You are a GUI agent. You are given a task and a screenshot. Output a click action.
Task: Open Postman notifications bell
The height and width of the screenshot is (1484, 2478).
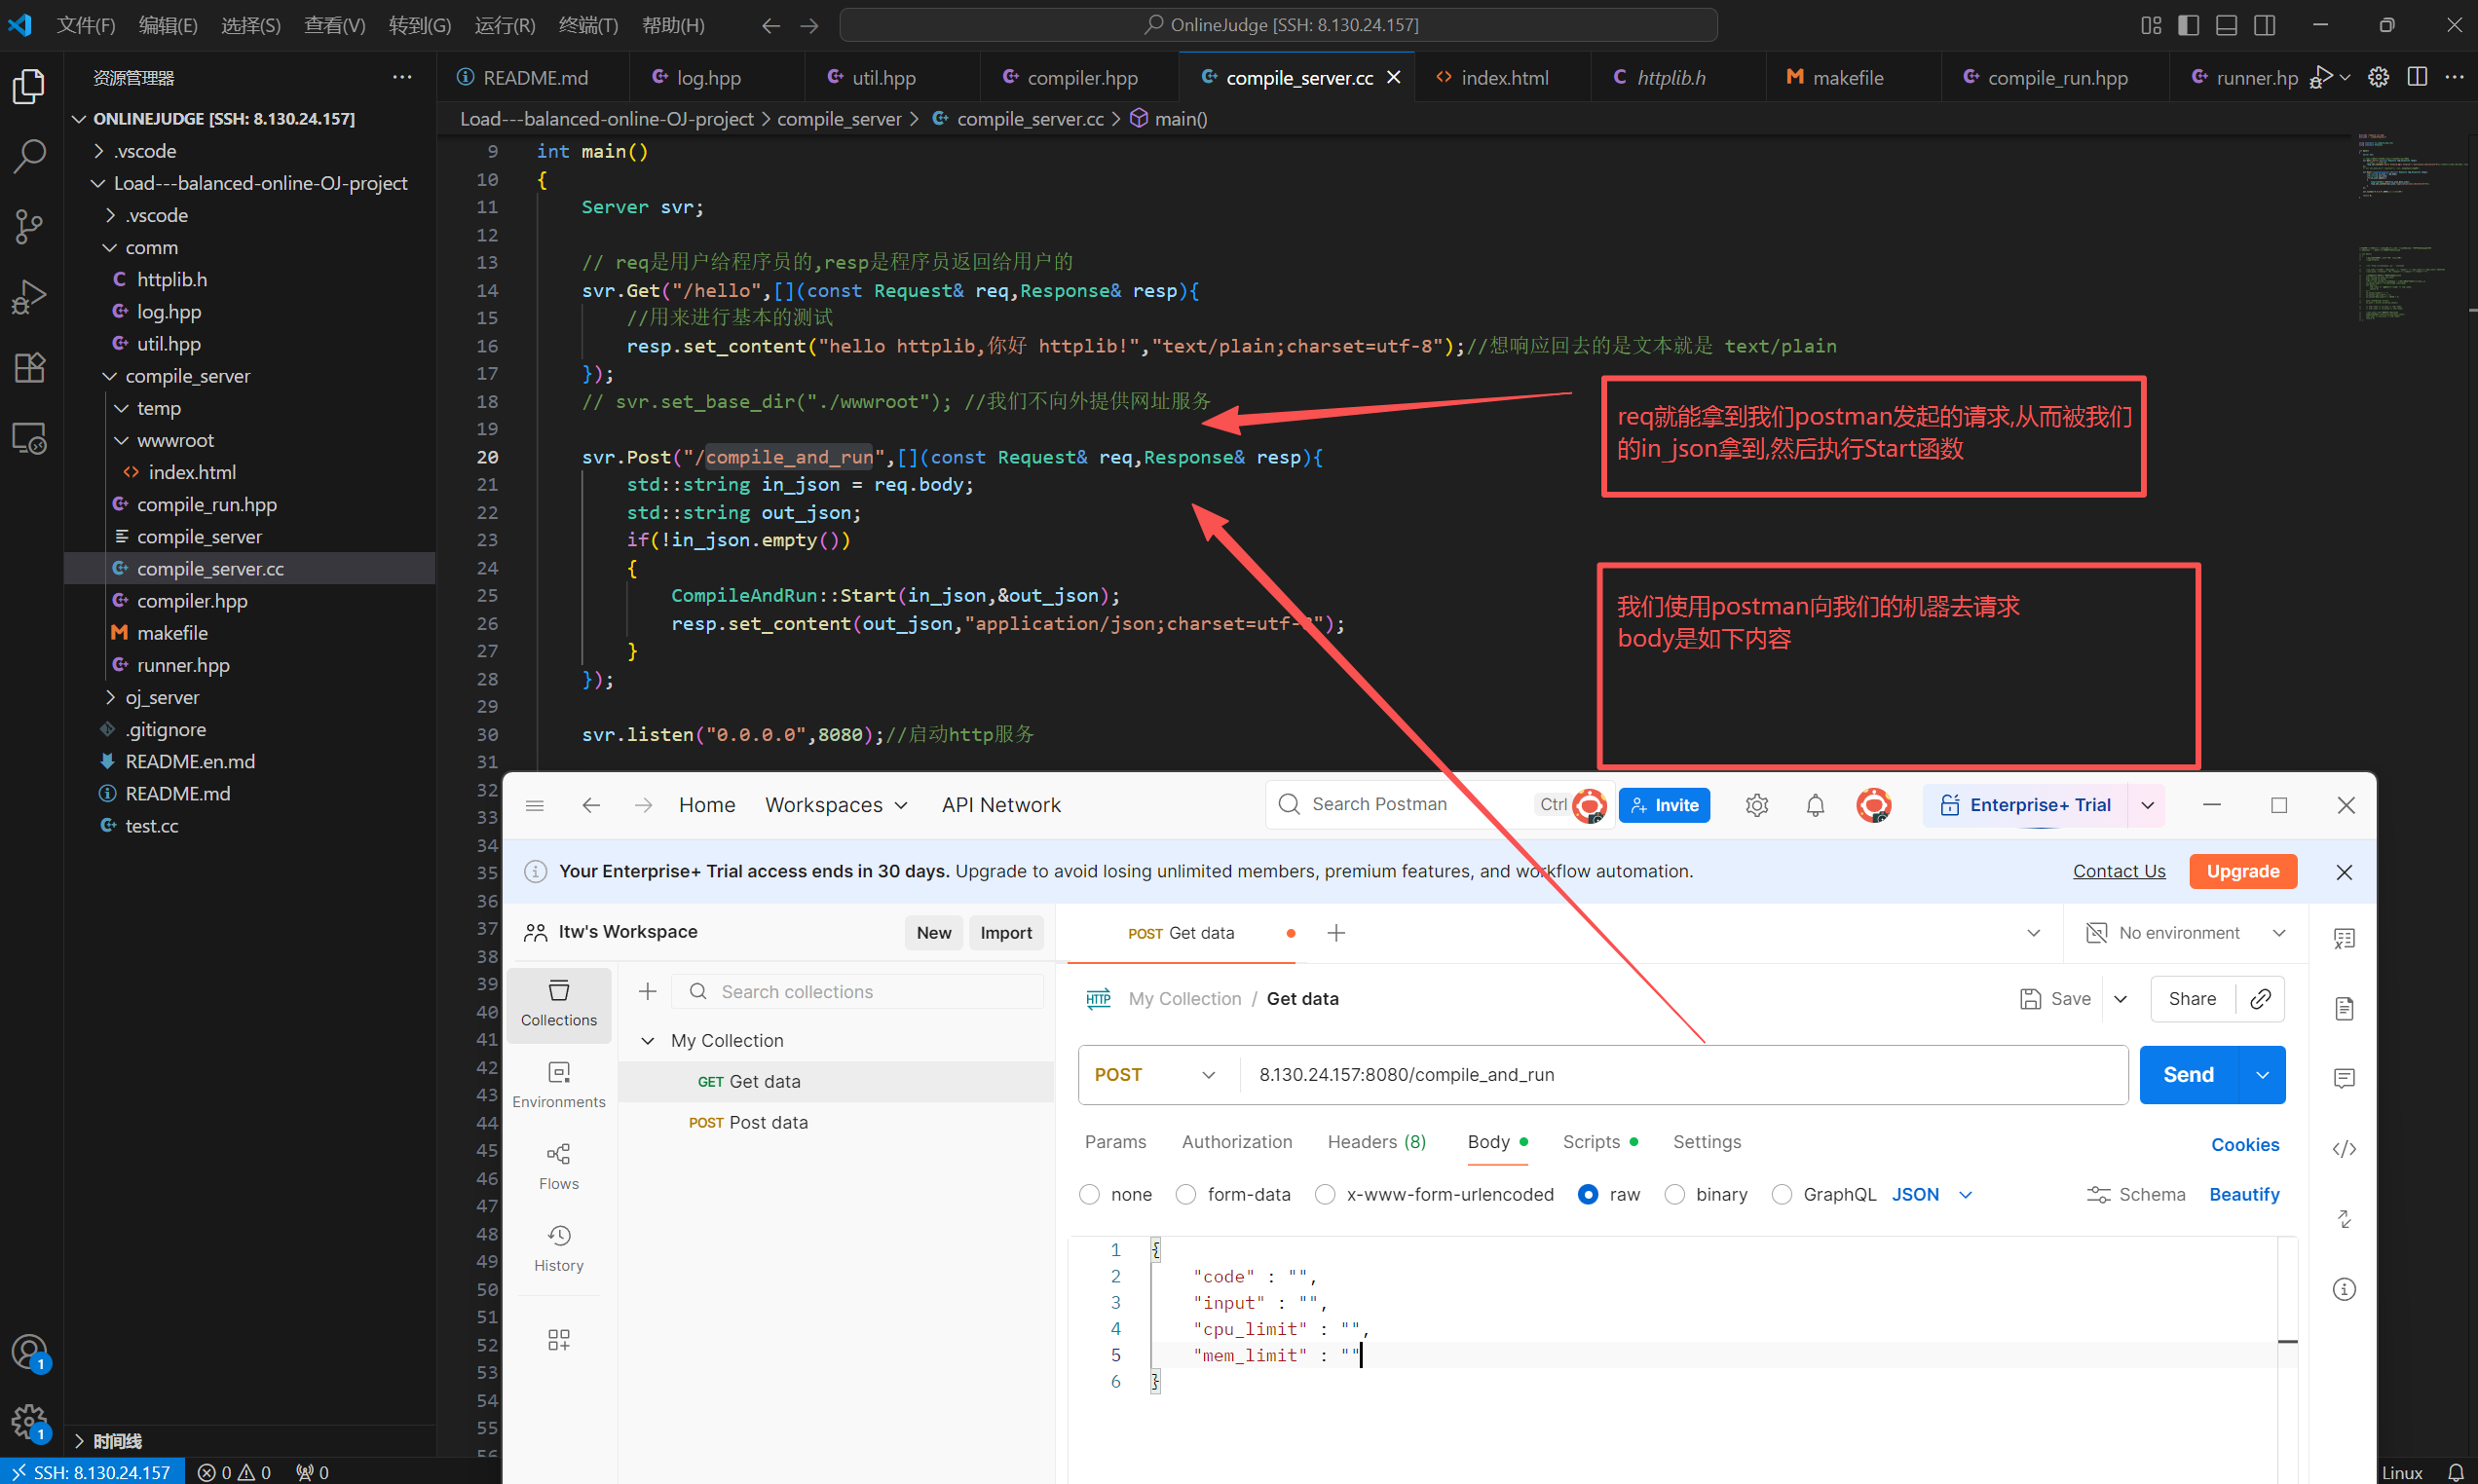(1815, 805)
